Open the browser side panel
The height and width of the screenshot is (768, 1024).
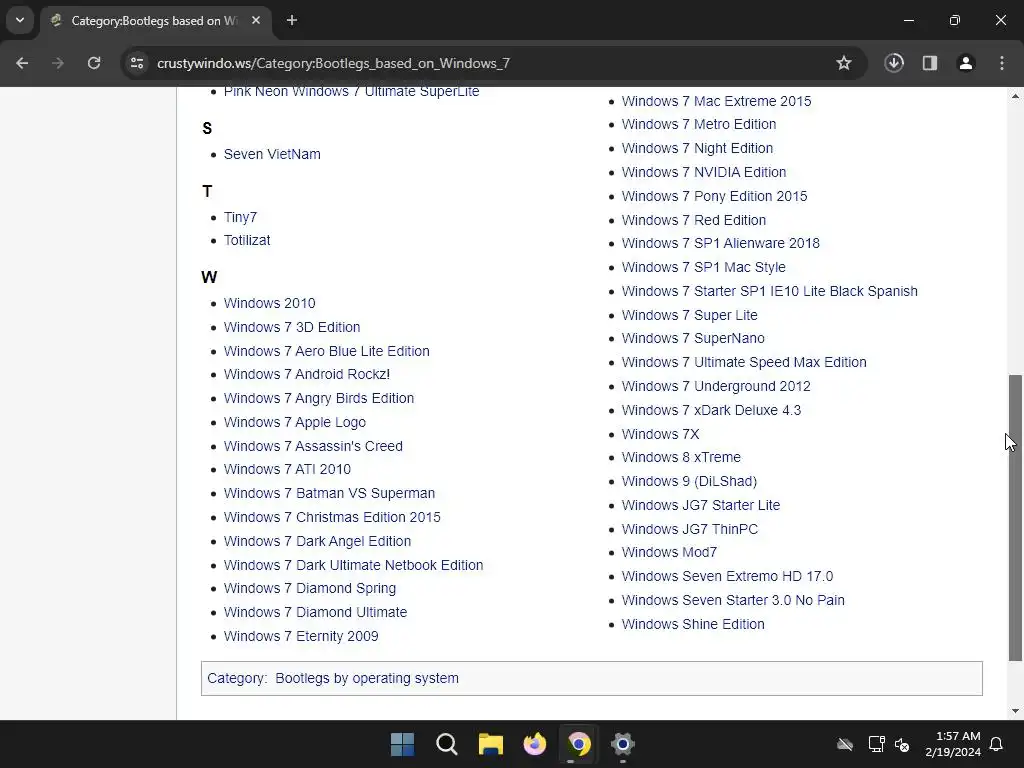click(930, 63)
